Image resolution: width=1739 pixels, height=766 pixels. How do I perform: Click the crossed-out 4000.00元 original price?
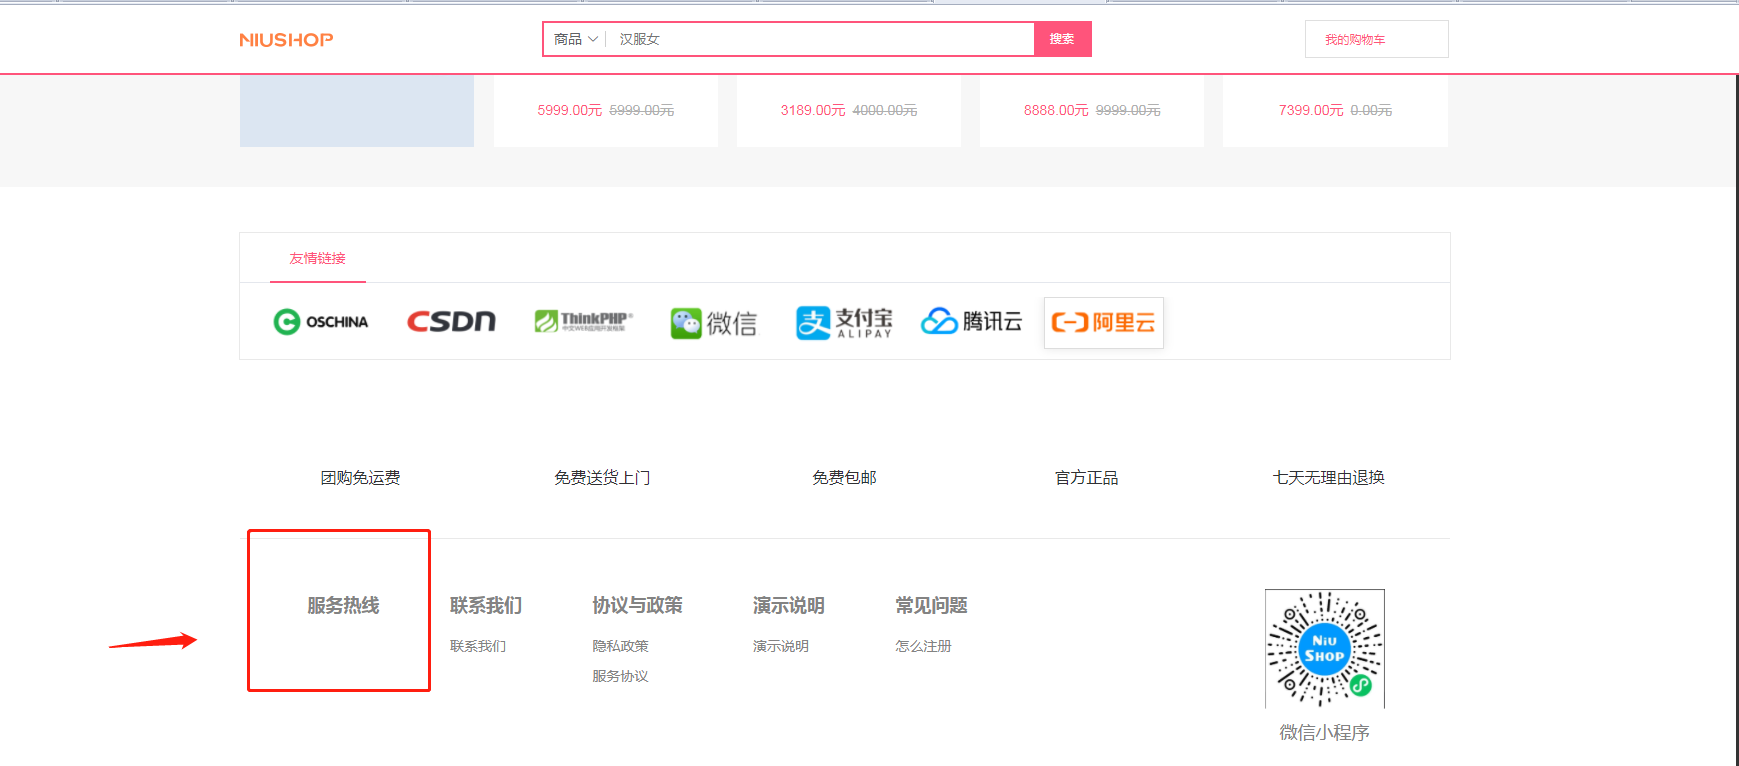885,110
